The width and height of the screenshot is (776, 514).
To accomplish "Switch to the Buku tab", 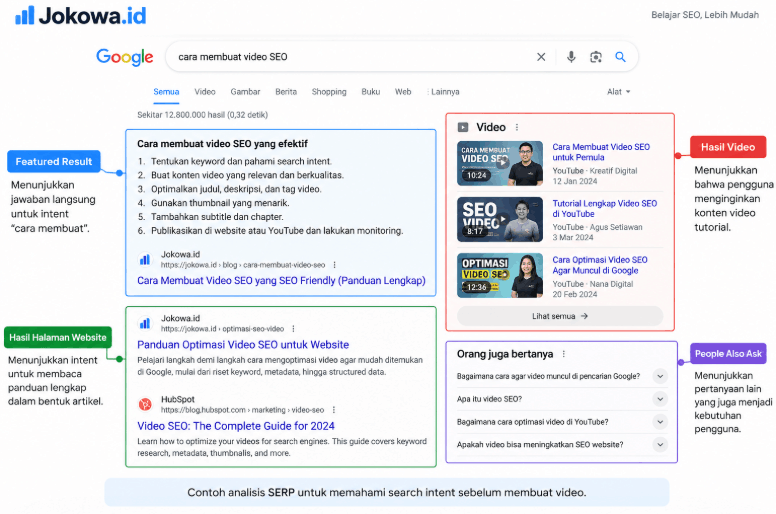I will 371,92.
